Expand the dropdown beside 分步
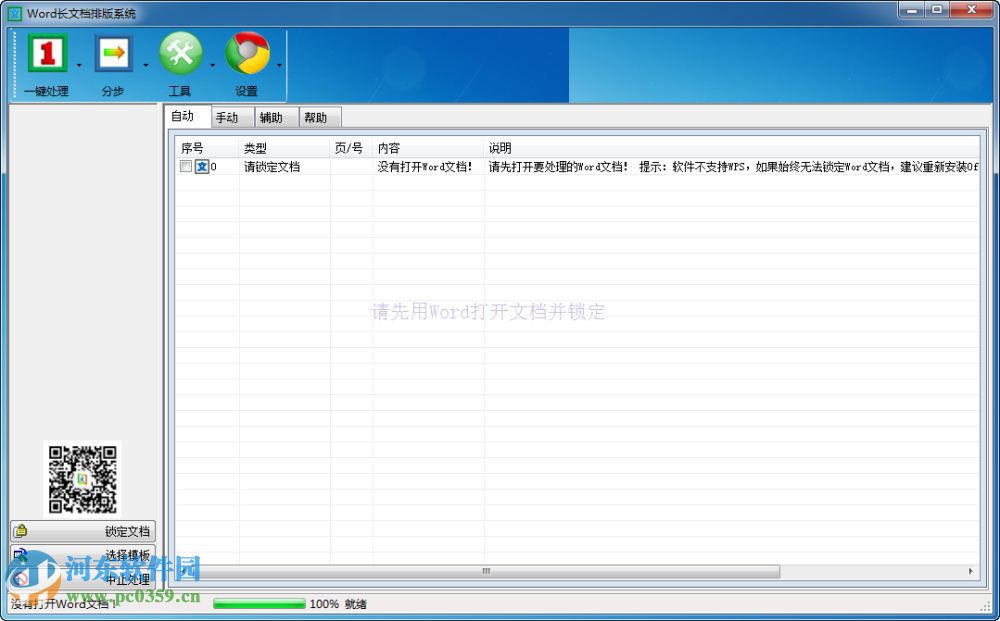The image size is (1000, 621). (145, 65)
